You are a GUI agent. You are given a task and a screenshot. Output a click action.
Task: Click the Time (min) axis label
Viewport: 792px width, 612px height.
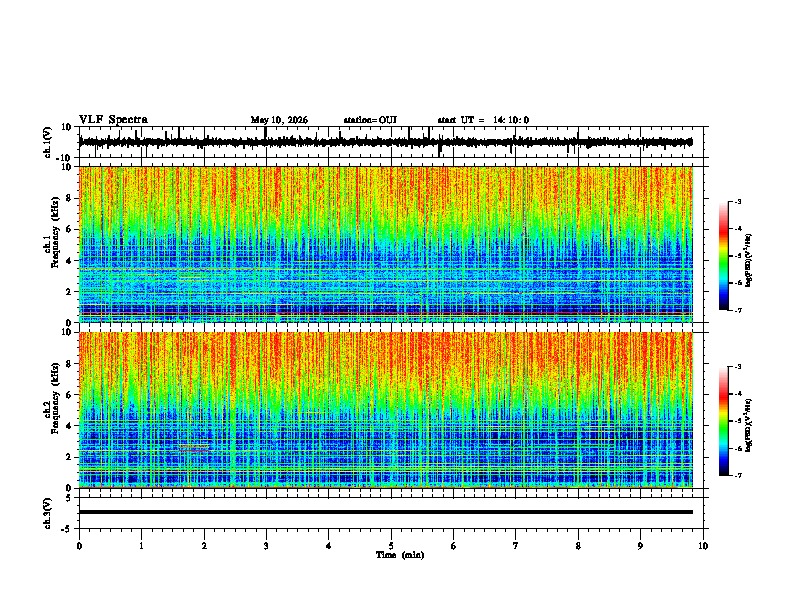(x=400, y=555)
